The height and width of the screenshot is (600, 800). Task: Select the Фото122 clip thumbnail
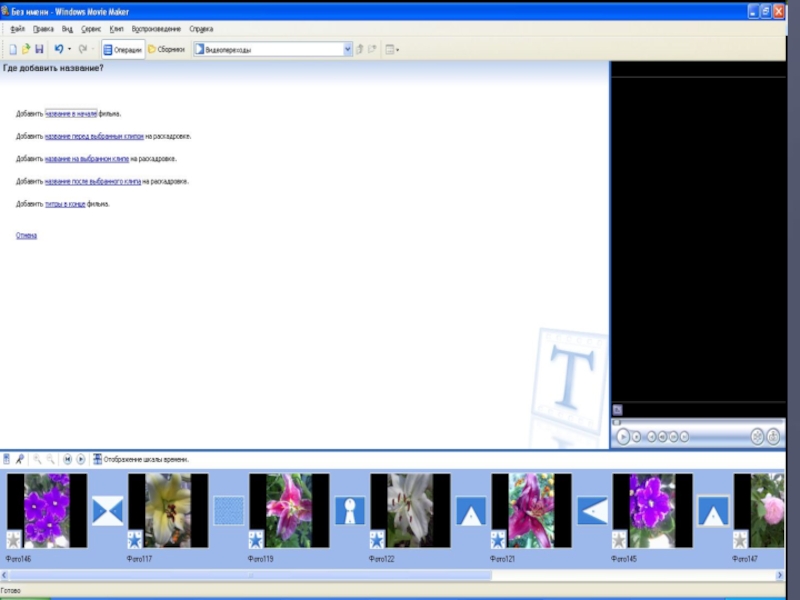(x=410, y=510)
